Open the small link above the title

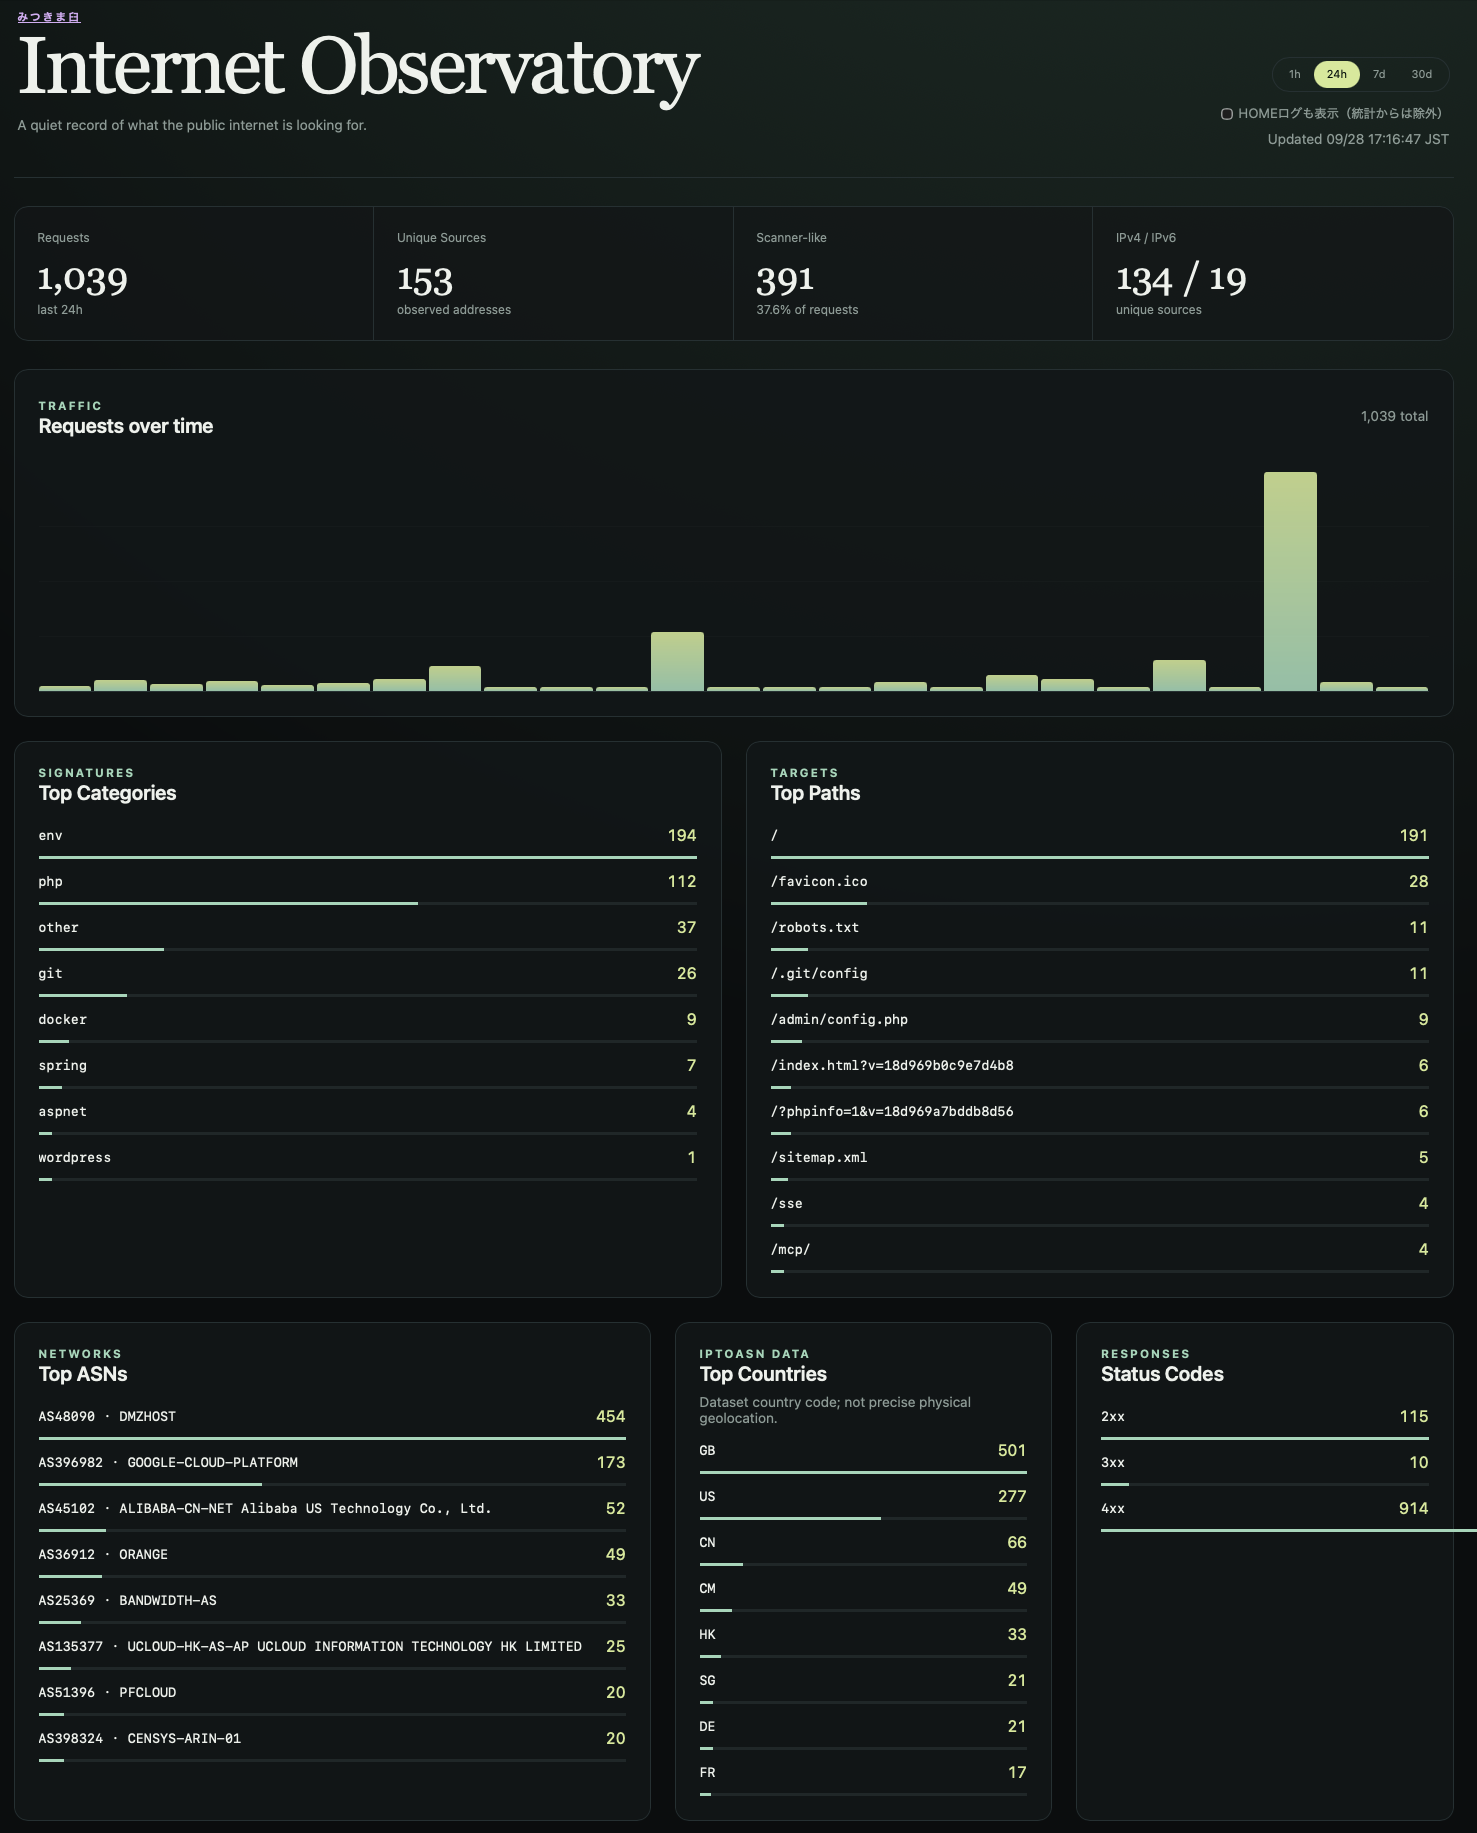[x=48, y=17]
